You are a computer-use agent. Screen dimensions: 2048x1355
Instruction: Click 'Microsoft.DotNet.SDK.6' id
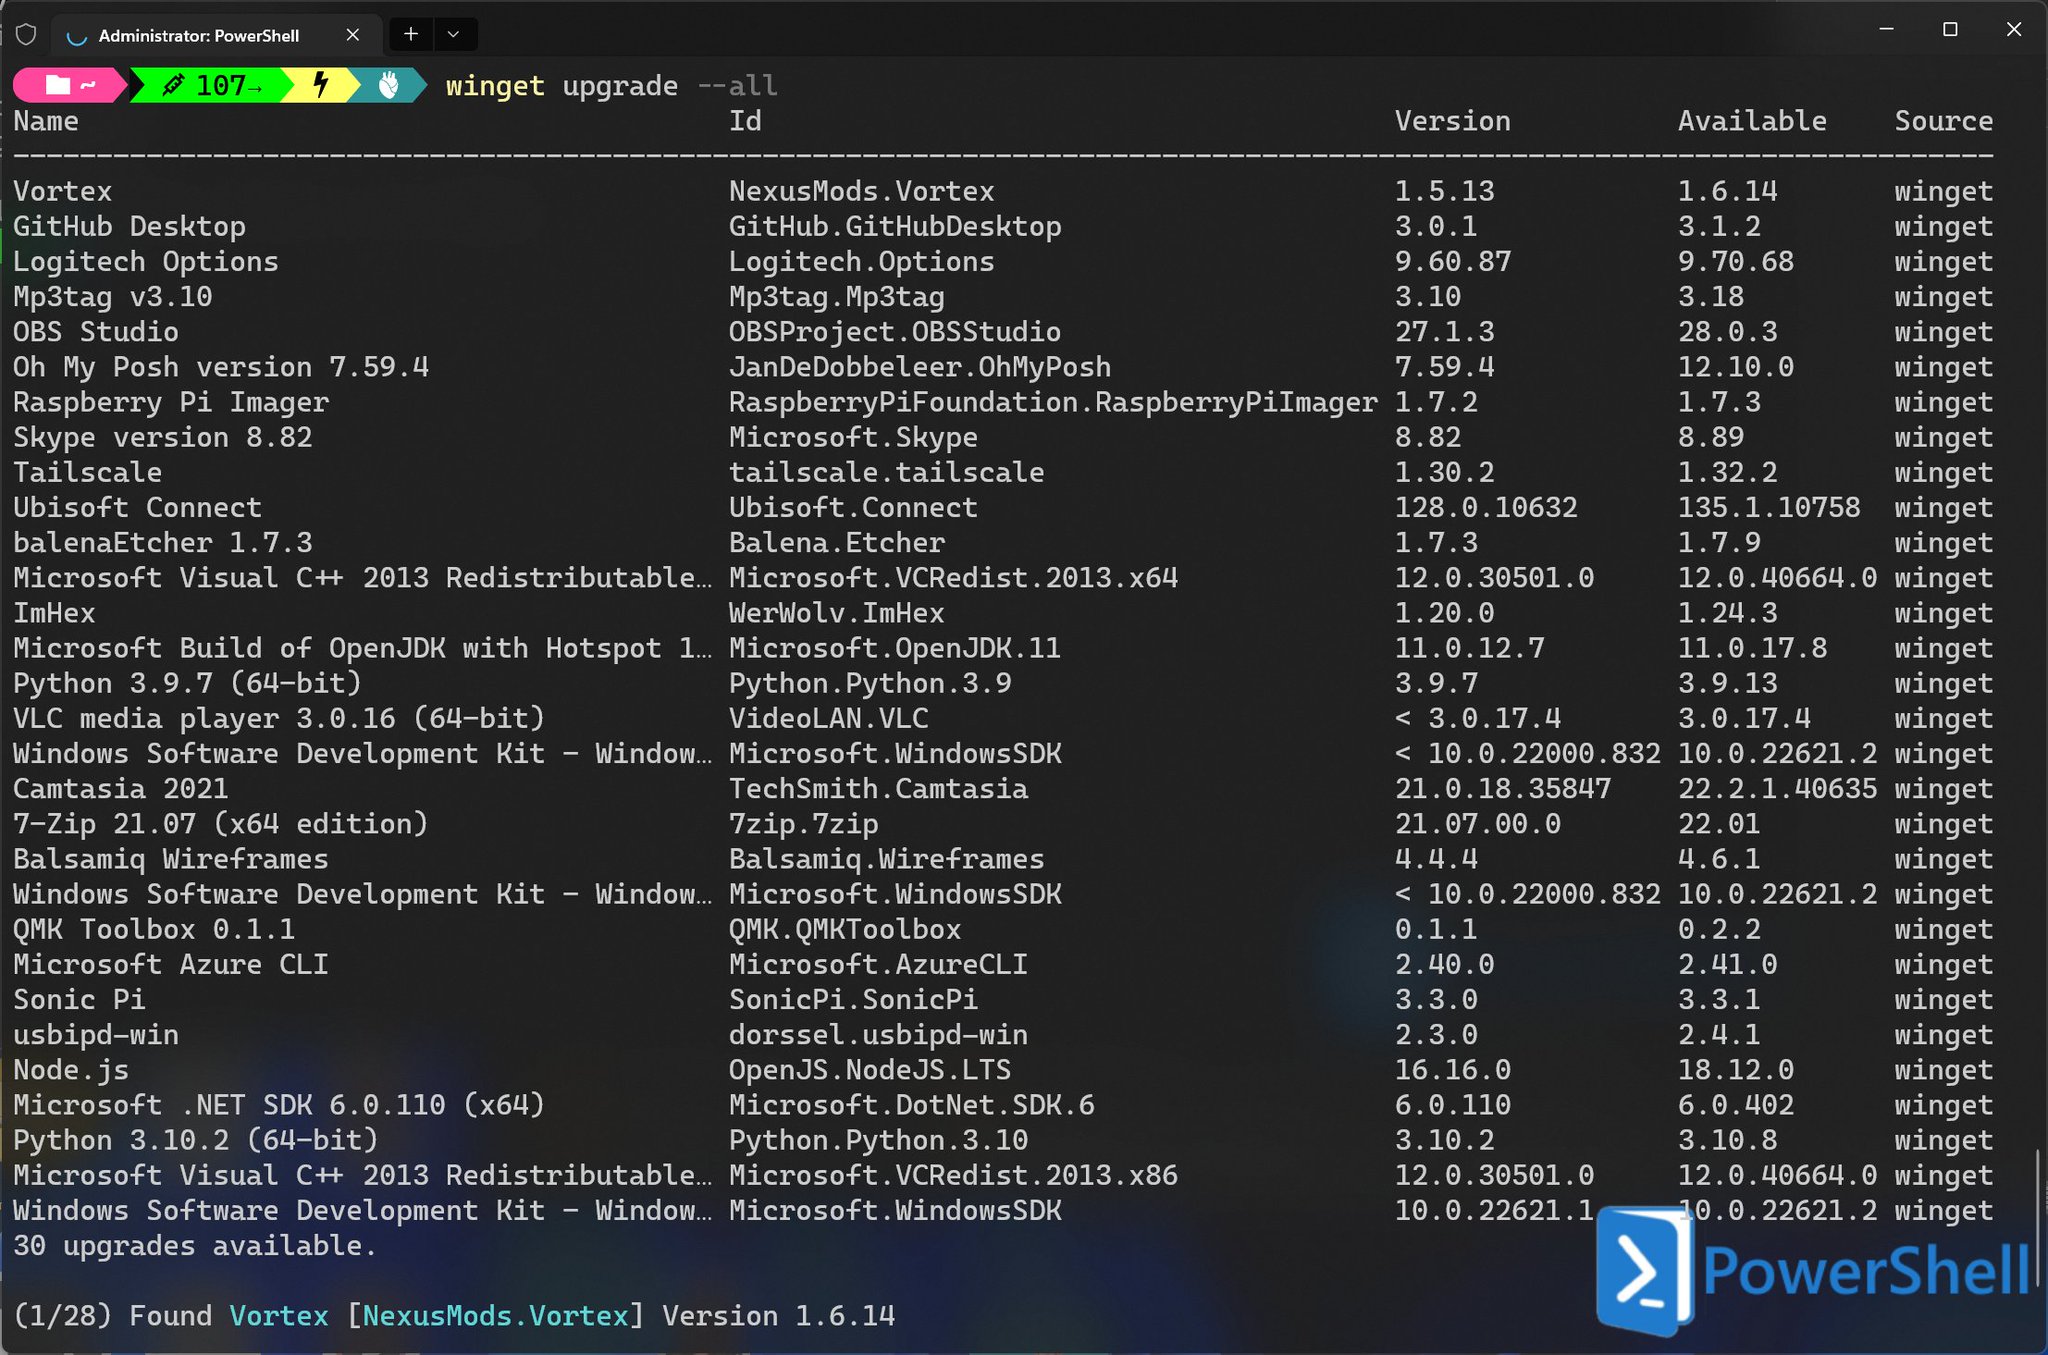(x=911, y=1105)
